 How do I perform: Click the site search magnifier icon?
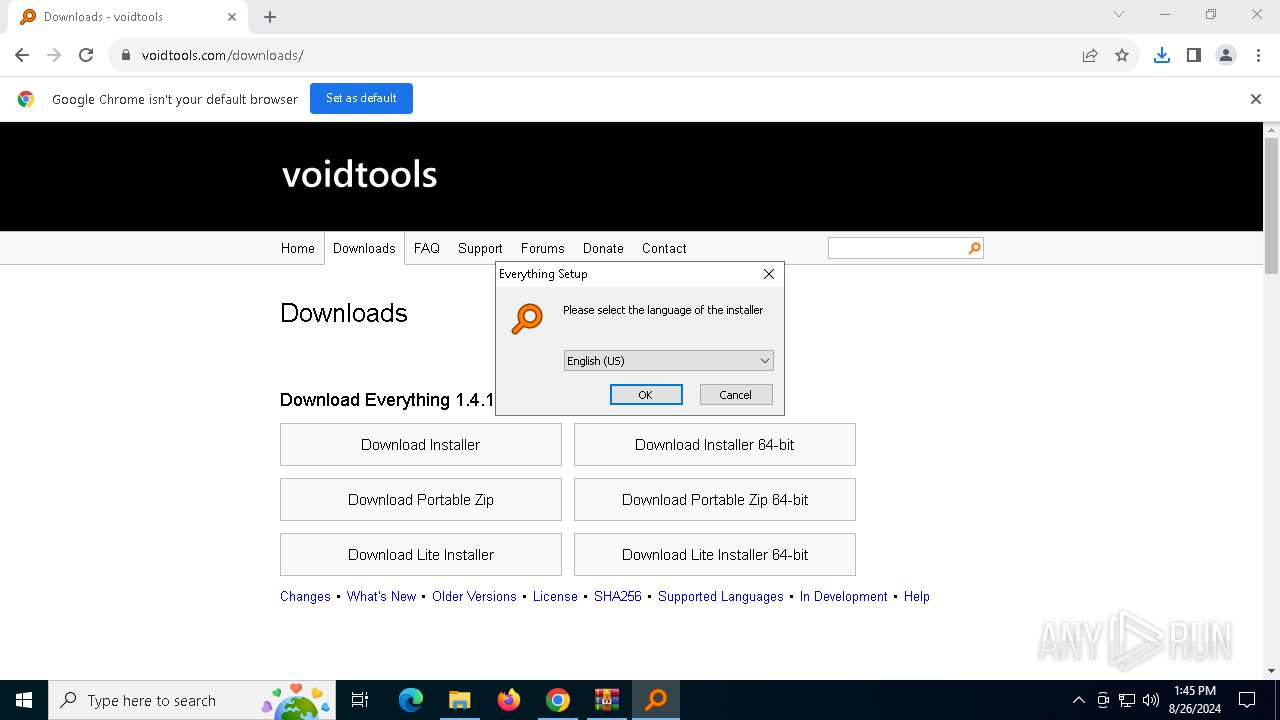[975, 248]
